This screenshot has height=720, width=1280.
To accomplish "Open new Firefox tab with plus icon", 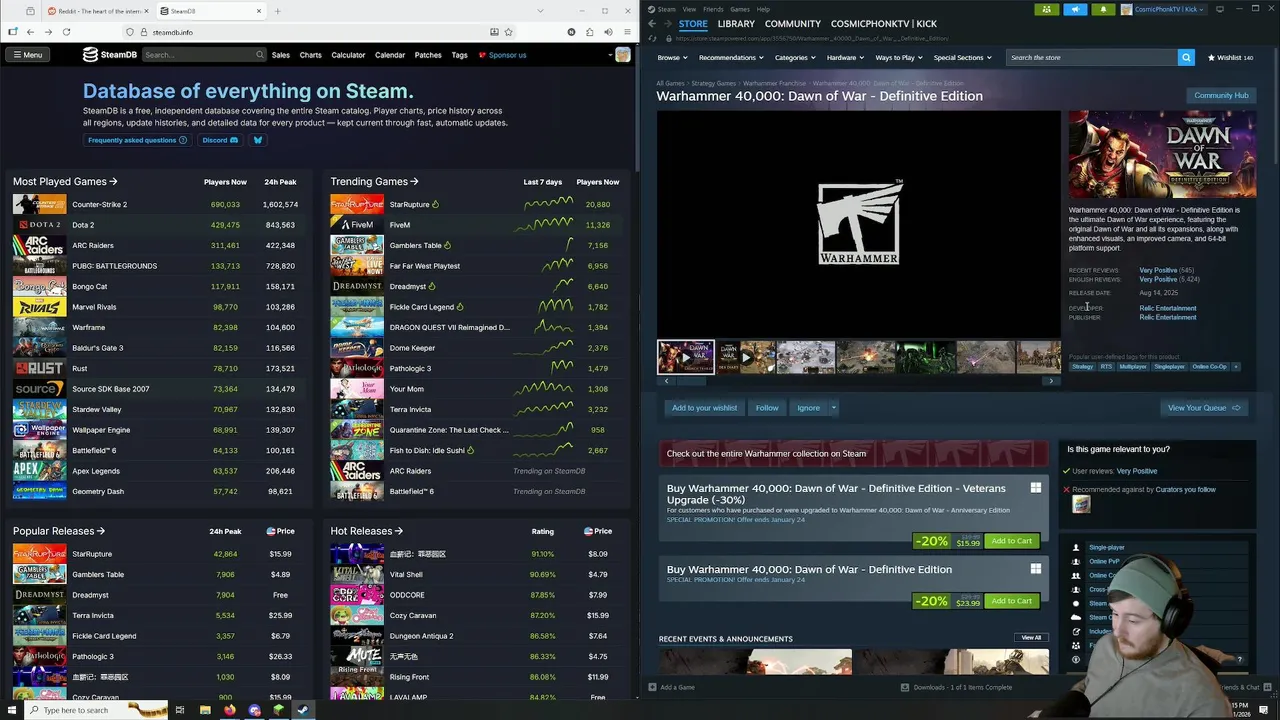I will click(x=277, y=11).
